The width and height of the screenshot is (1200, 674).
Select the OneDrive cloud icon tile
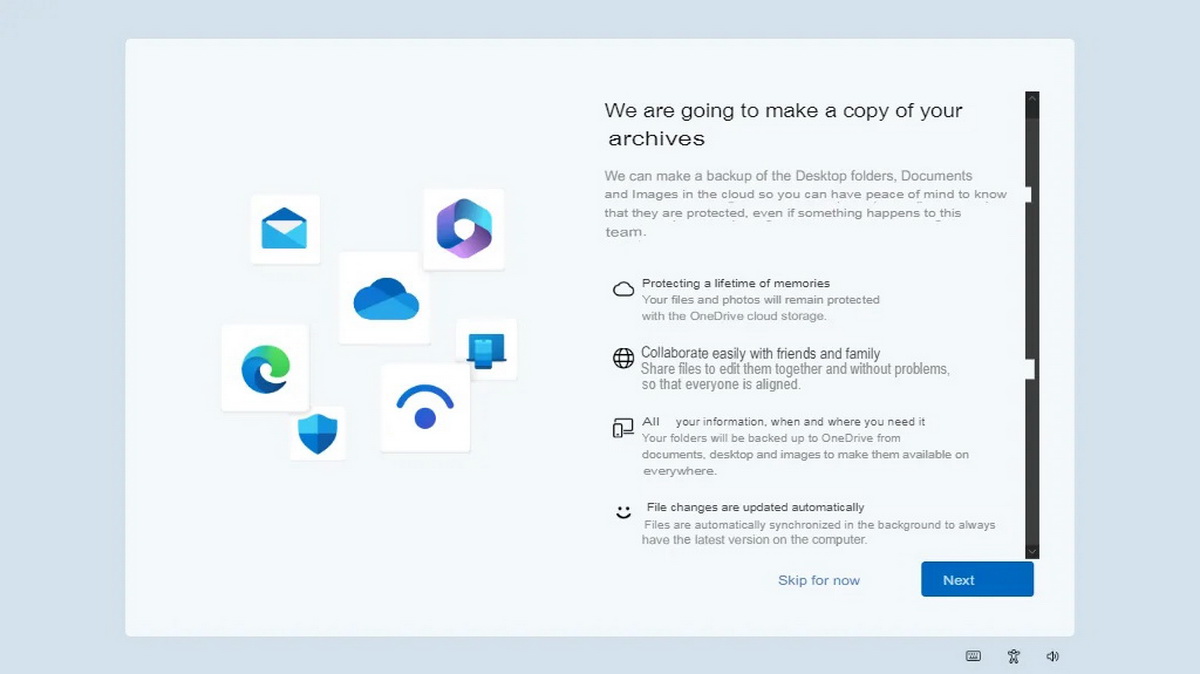pos(385,298)
